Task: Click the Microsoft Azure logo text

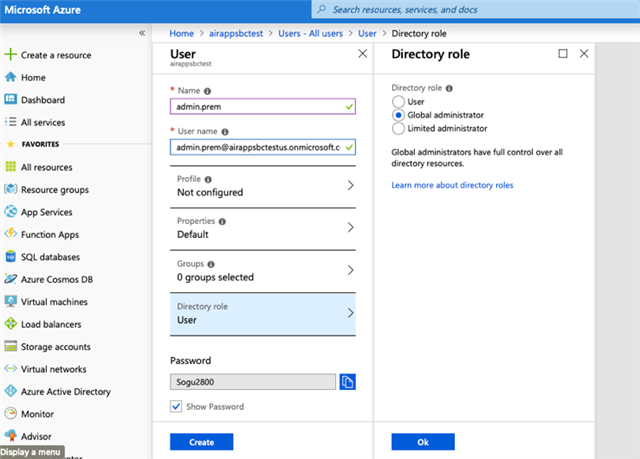Action: coord(42,10)
